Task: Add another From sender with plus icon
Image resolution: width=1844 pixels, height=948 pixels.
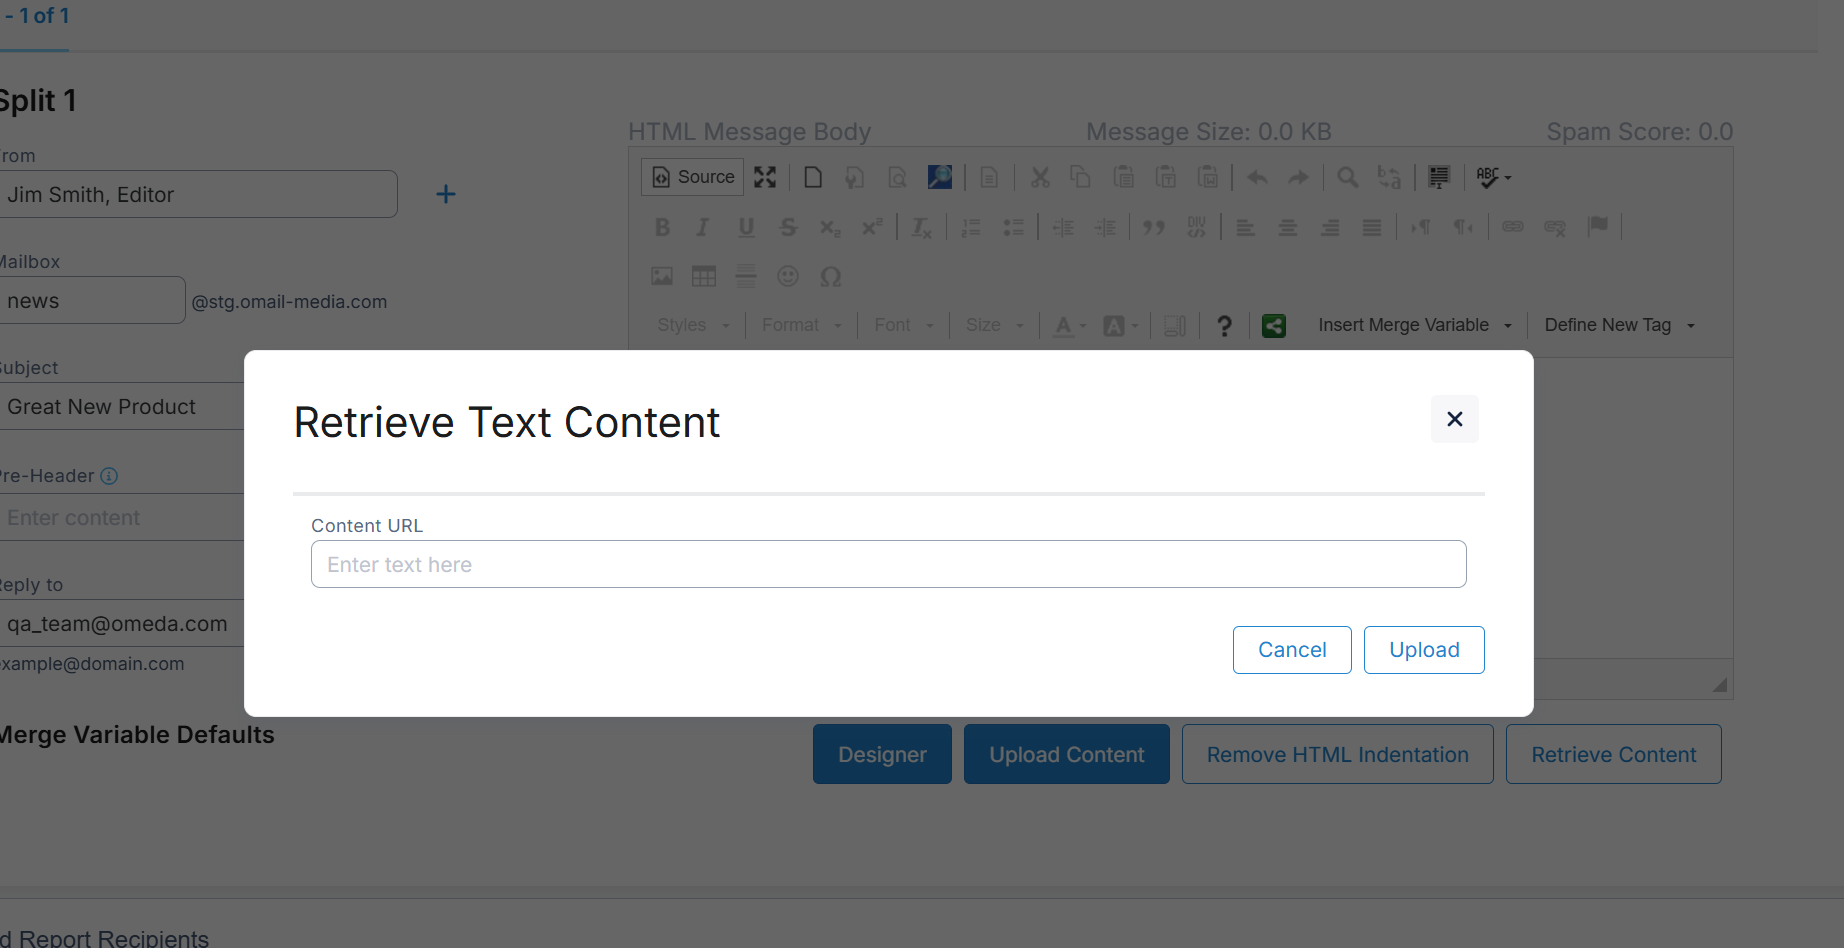Action: point(446,194)
